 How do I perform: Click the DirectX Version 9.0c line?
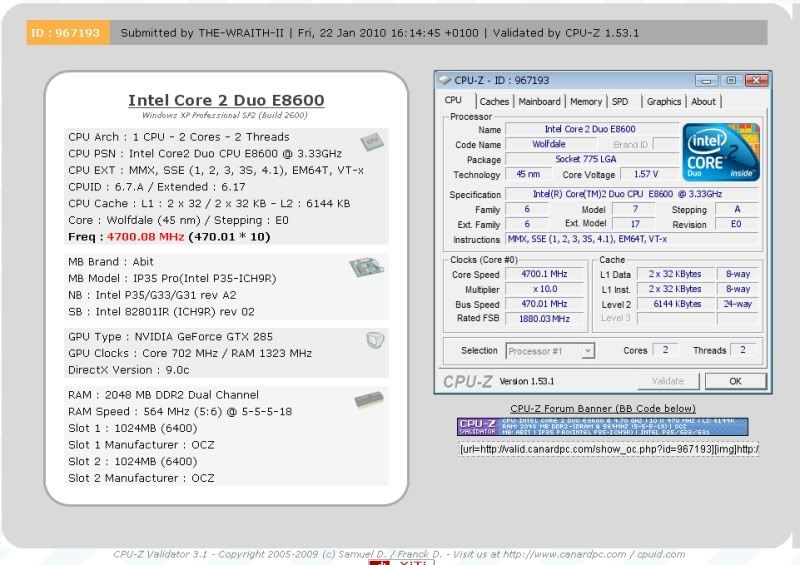(129, 370)
